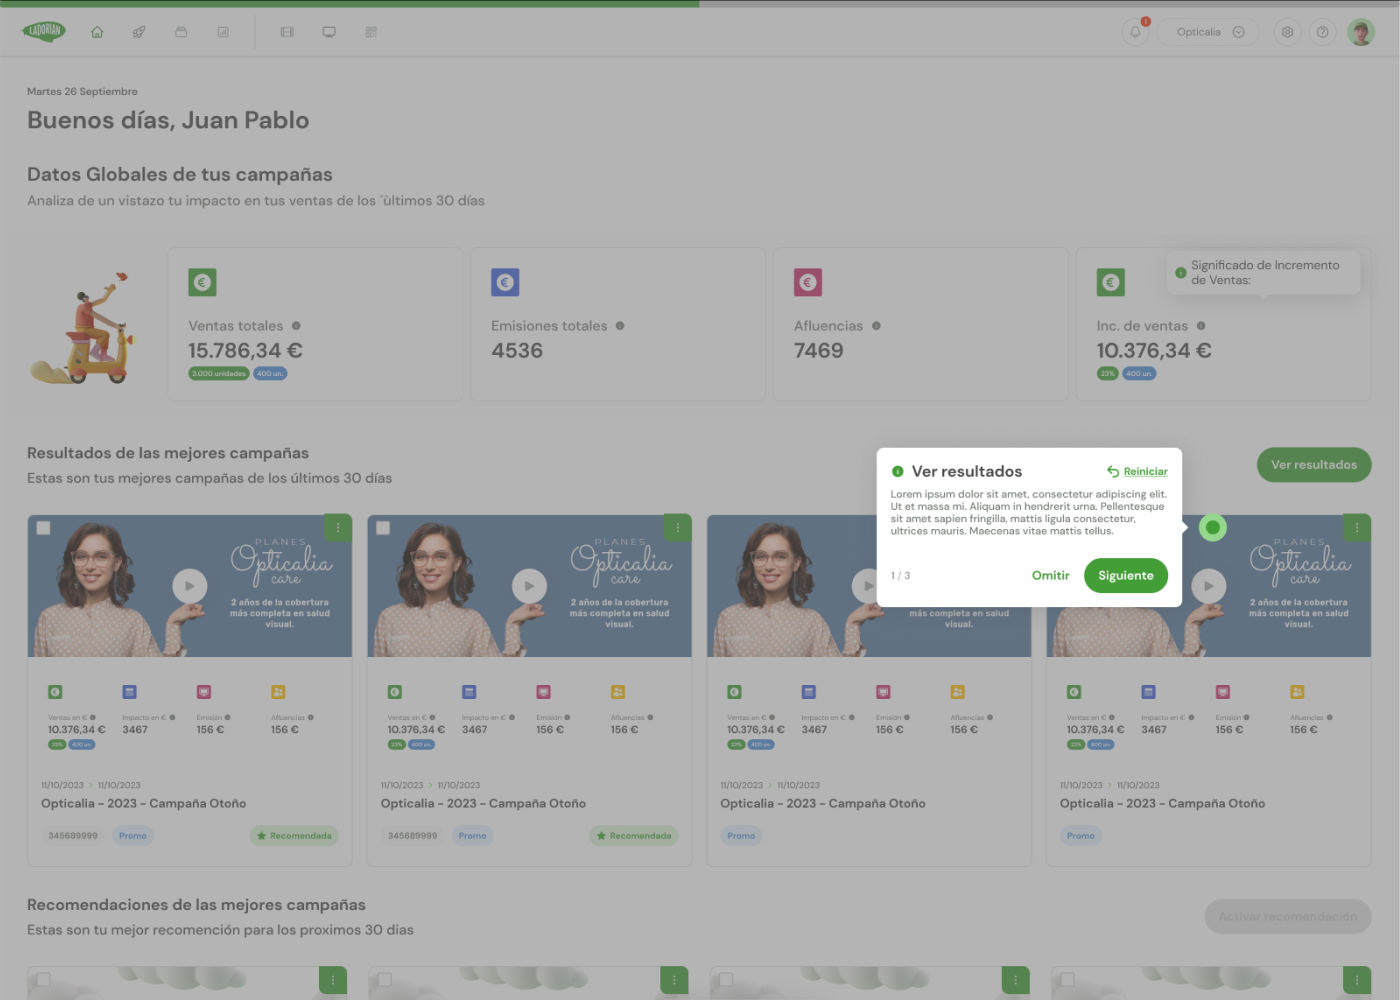
Task: Open first campaign card three-dot menu
Action: [x=338, y=528]
